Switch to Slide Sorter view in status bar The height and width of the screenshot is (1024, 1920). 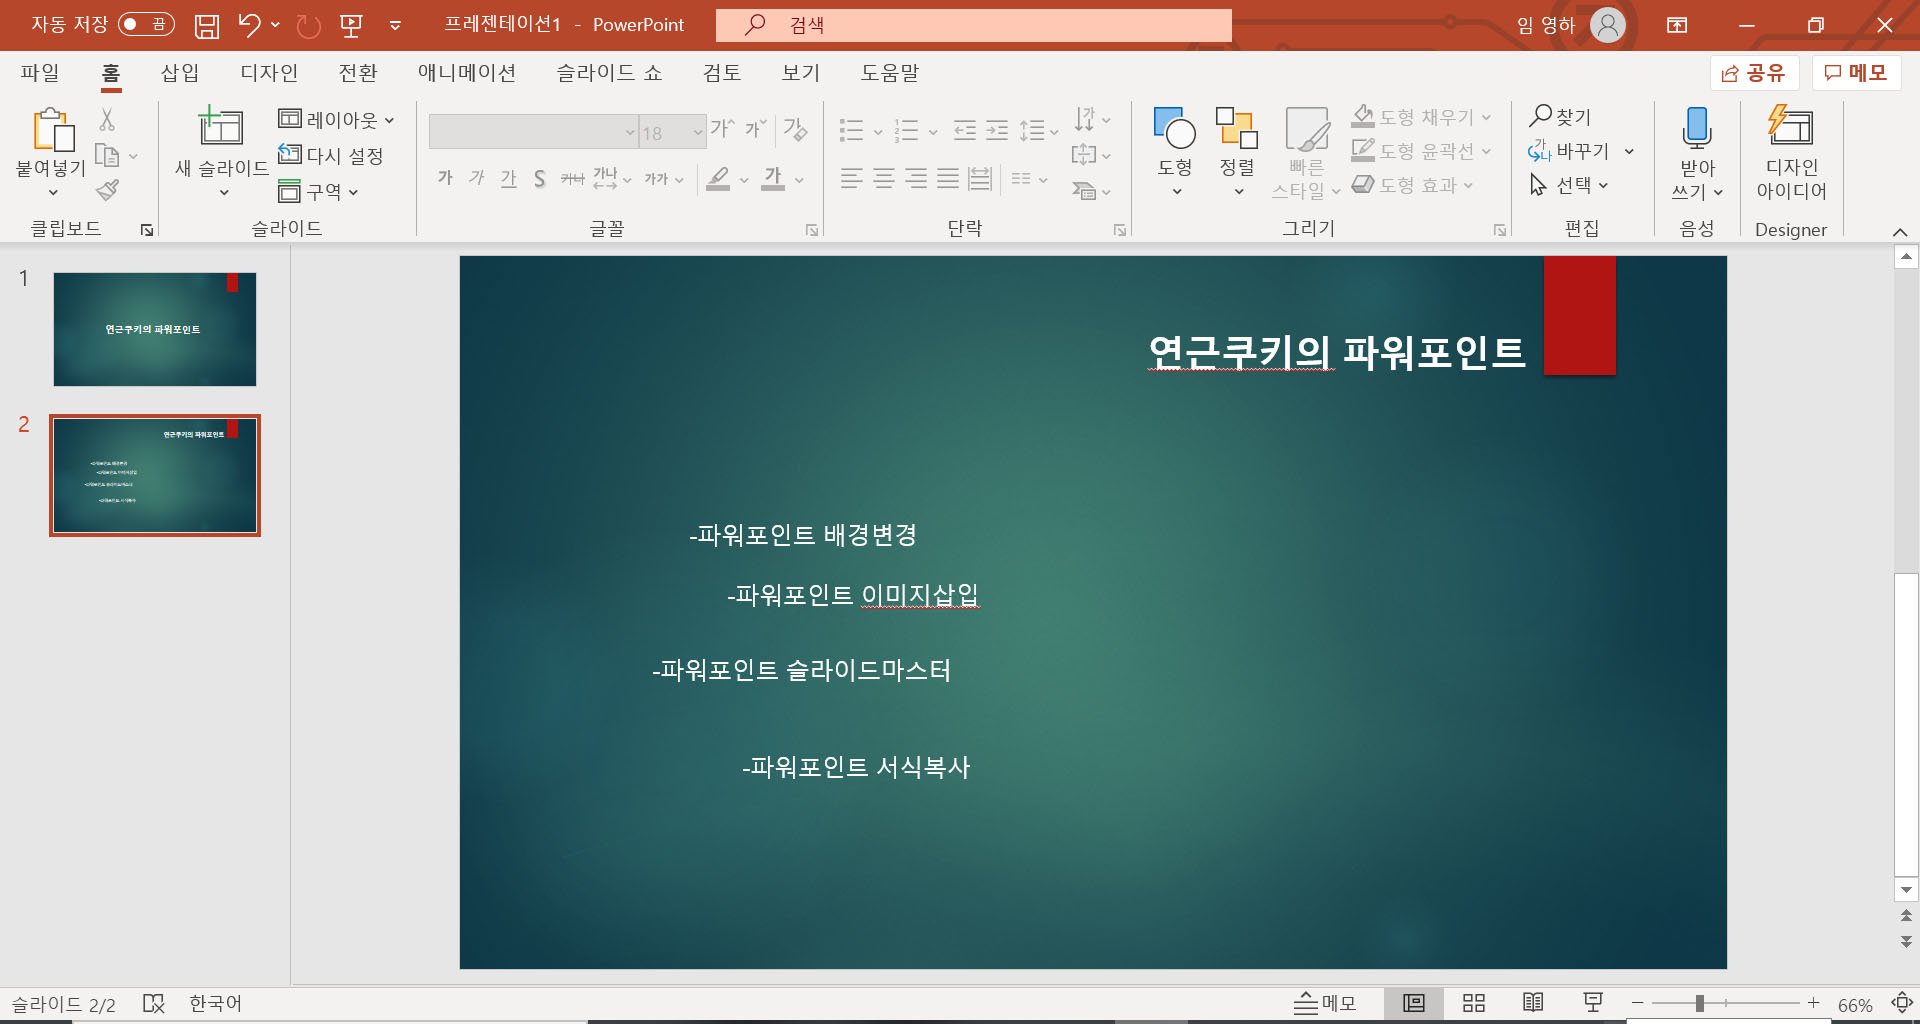coord(1474,1003)
